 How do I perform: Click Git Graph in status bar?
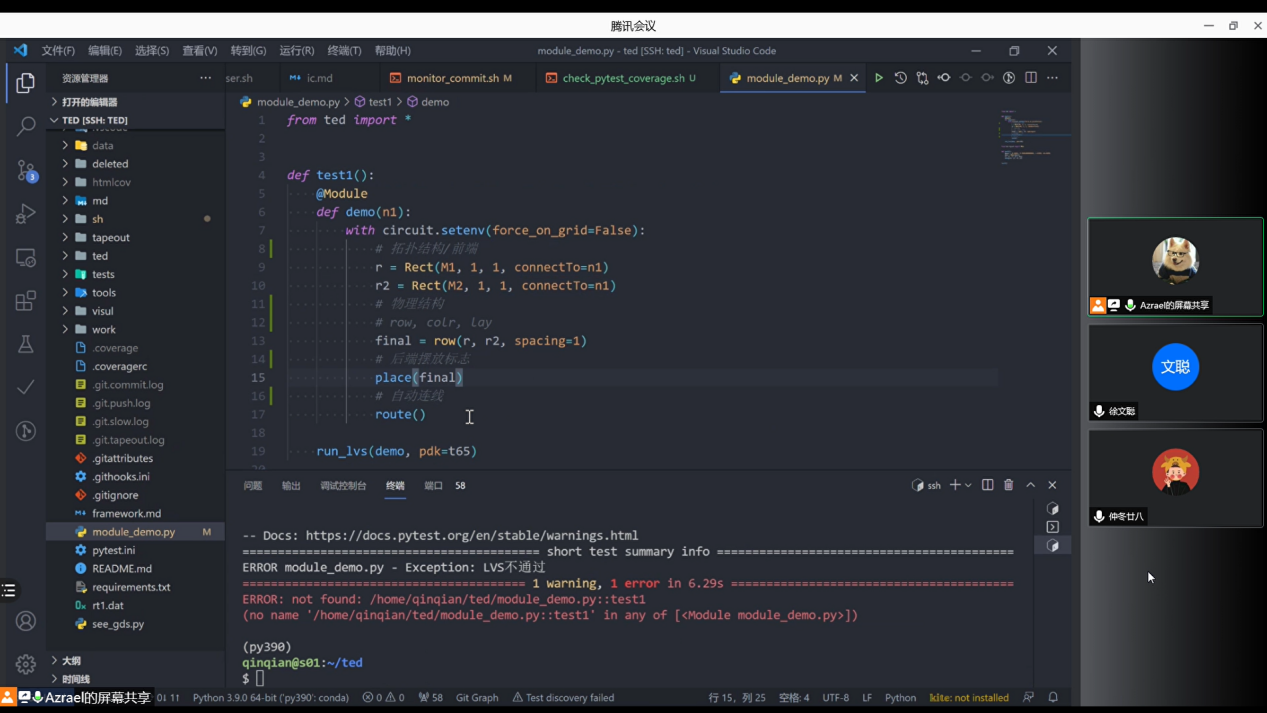477,697
